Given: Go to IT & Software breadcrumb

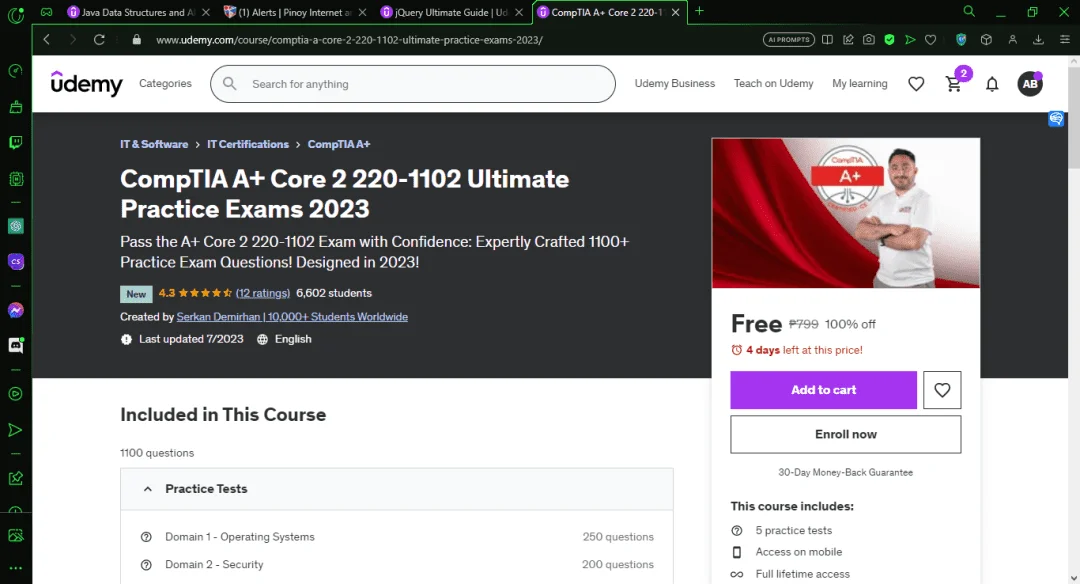Looking at the screenshot, I should click(154, 144).
